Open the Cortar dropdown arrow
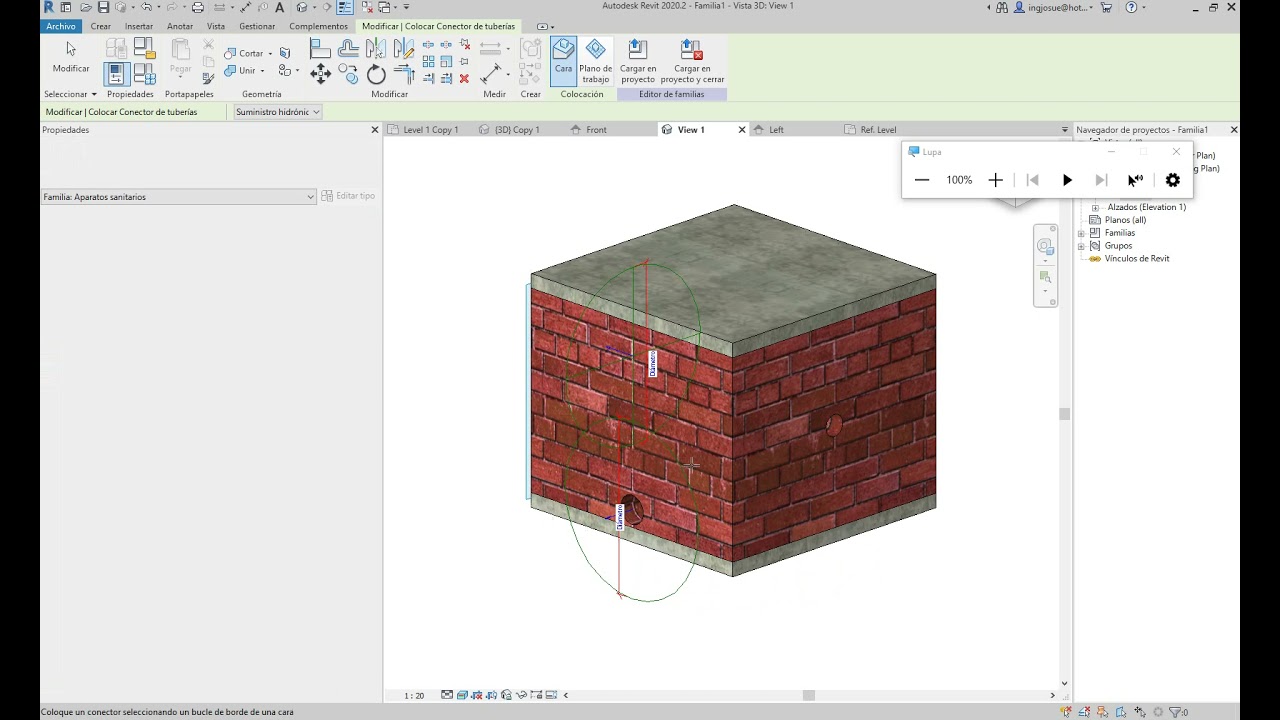Screen dimensions: 1280x720 270,54
